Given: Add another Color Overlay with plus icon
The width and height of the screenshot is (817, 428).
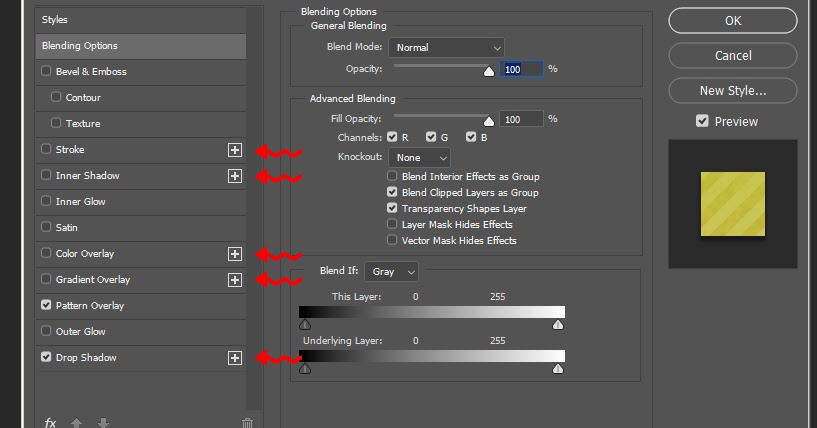Looking at the screenshot, I should pos(235,254).
